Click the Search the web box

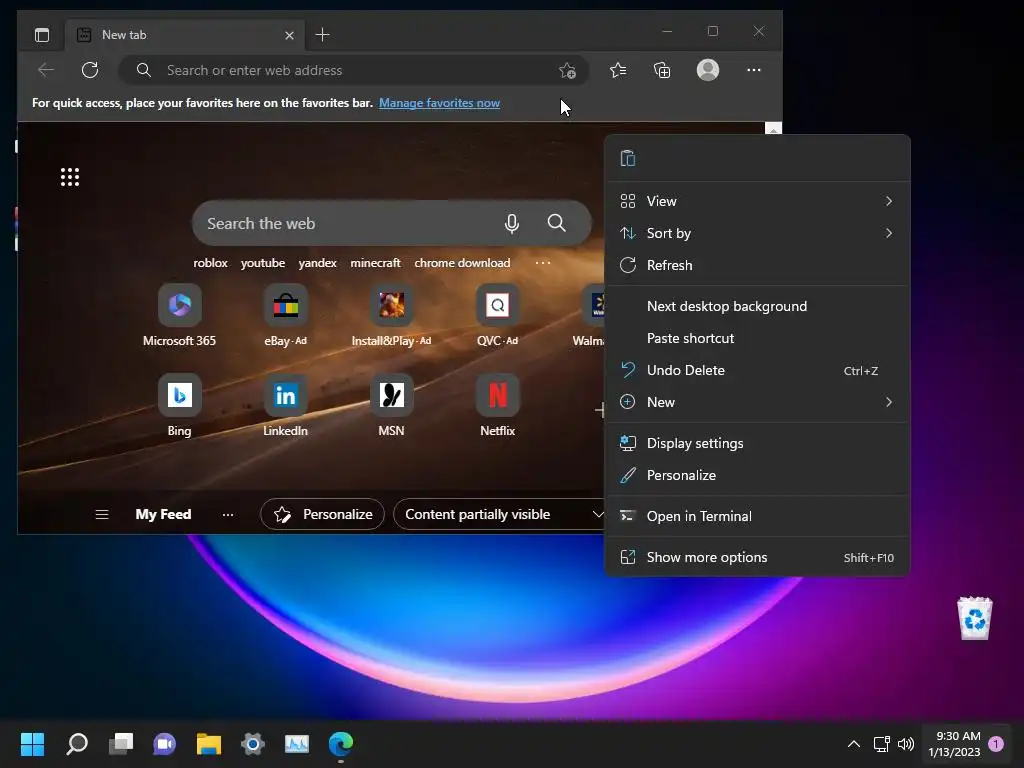coord(392,223)
